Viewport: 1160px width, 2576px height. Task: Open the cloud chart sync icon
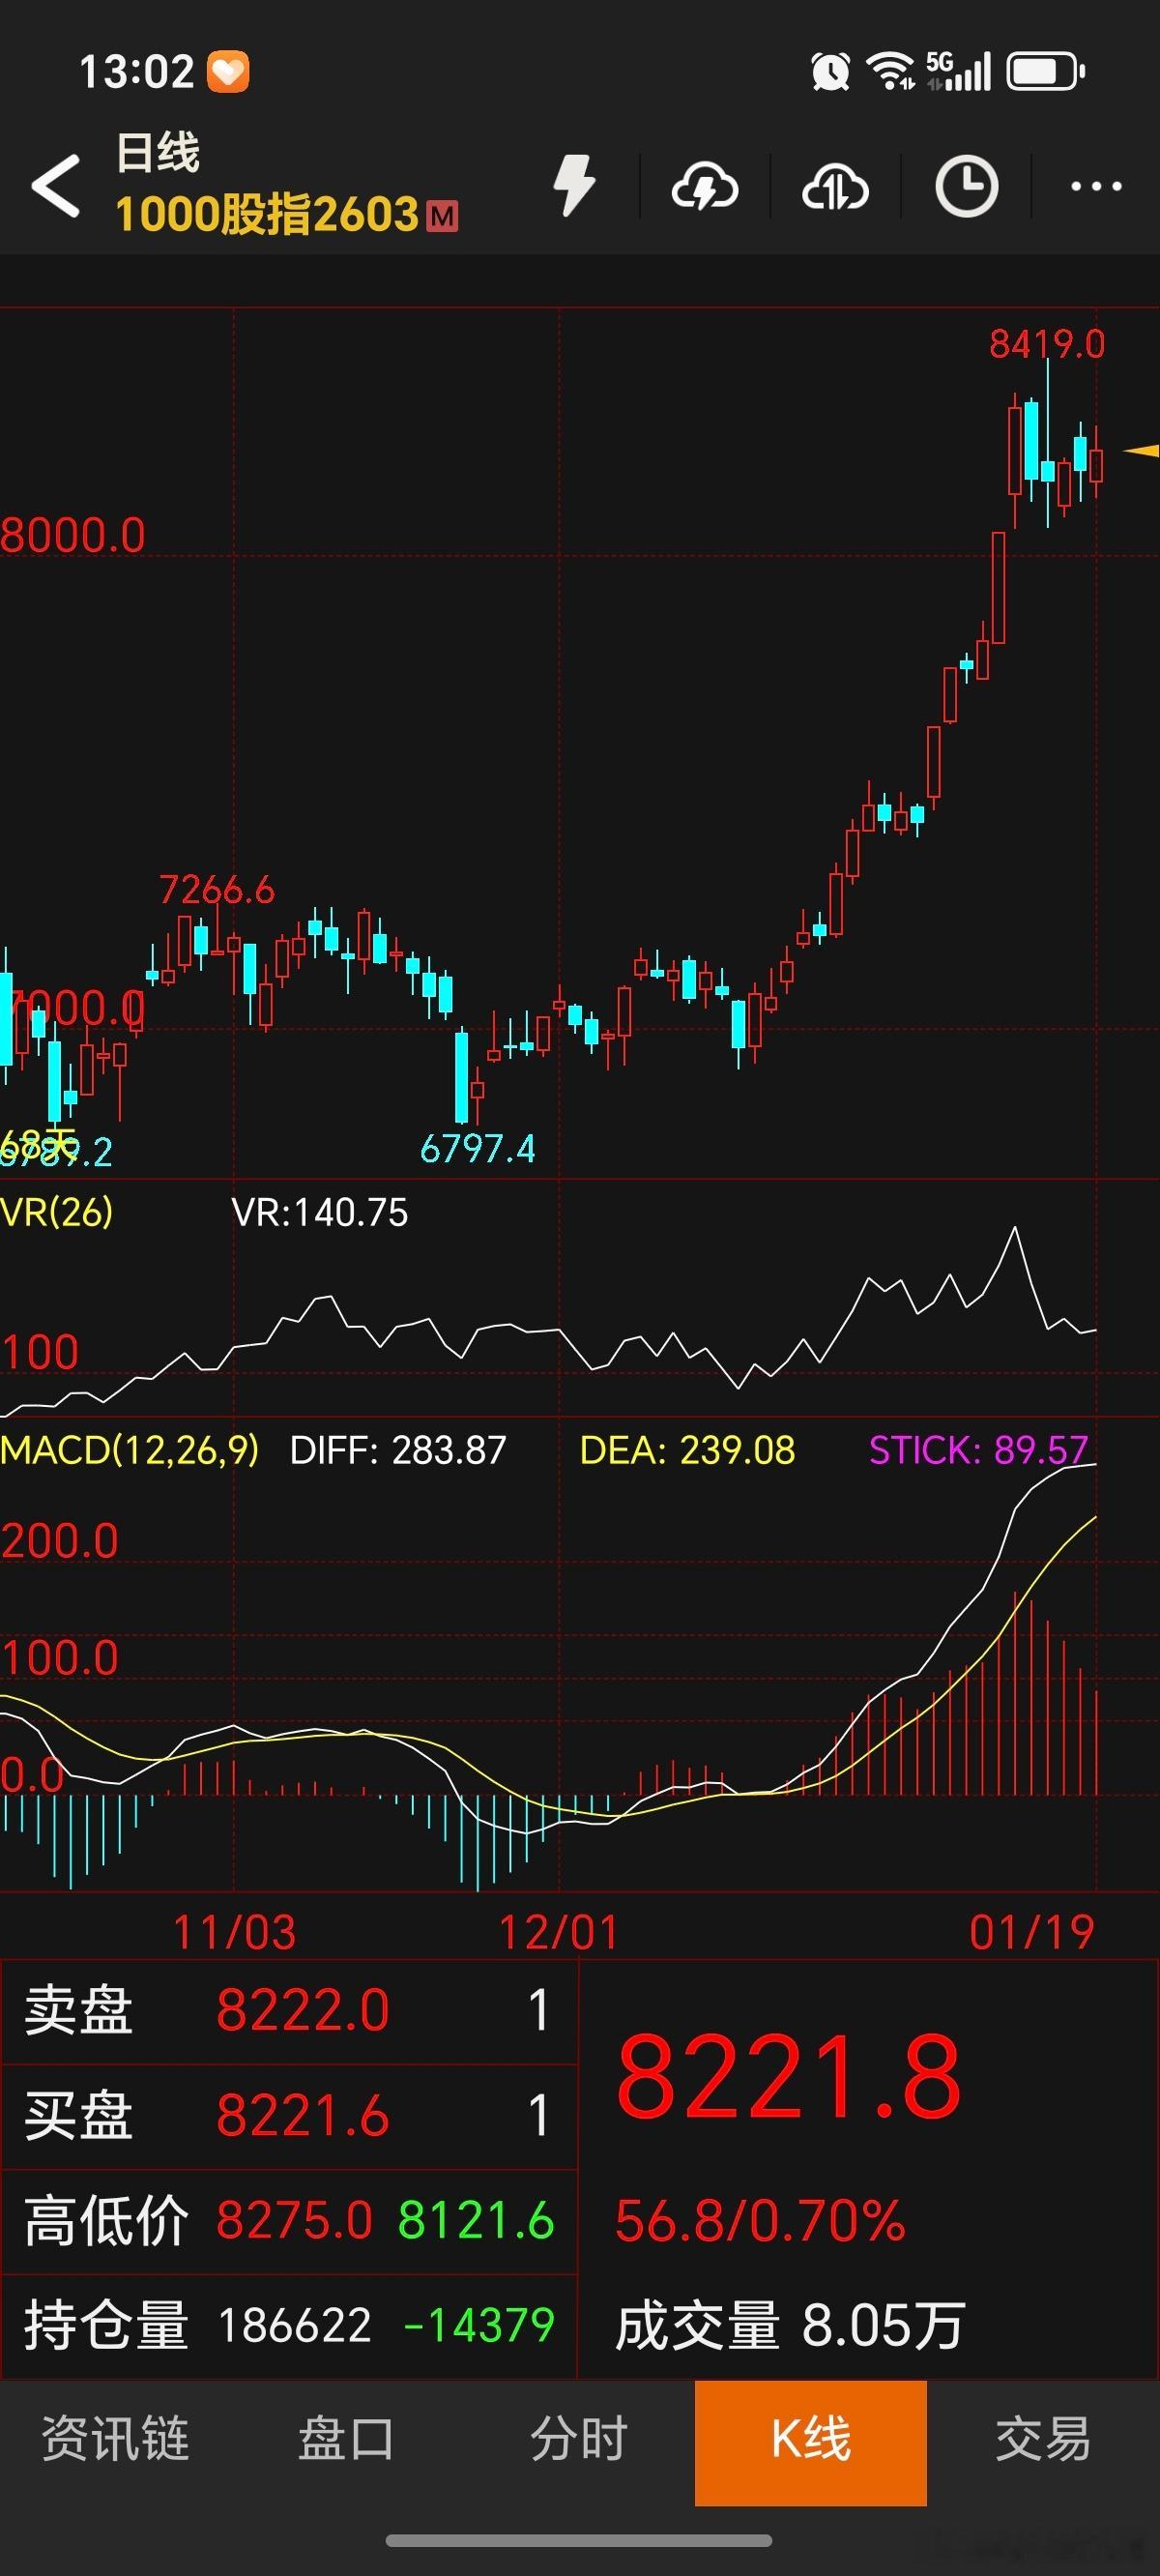[835, 187]
